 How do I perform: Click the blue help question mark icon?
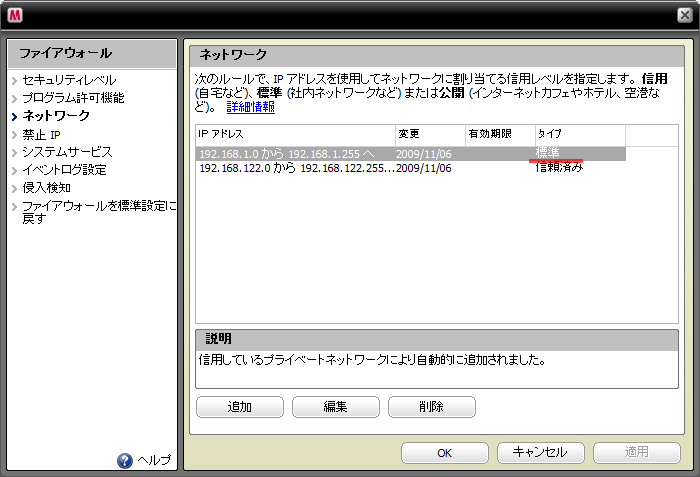125,461
